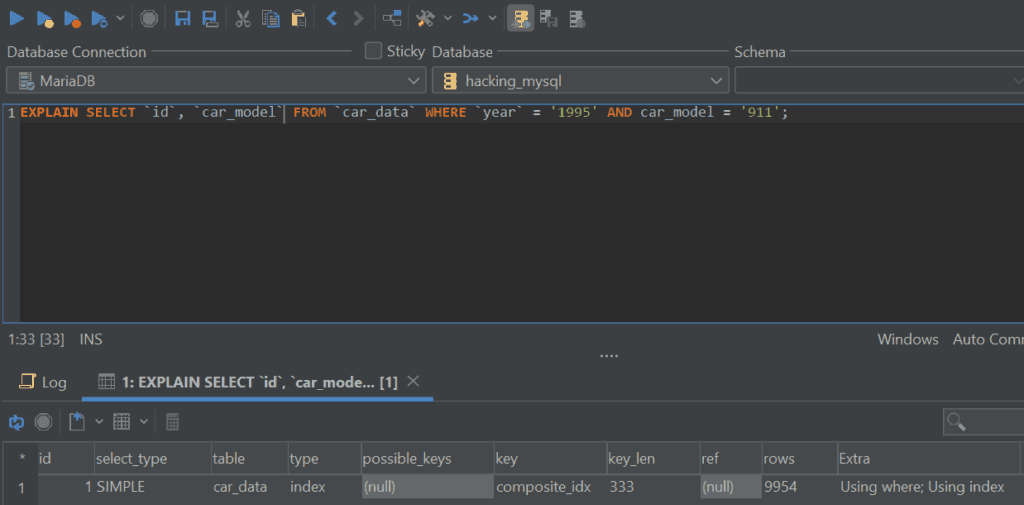
Task: Enable the Sticky checkbox
Action: pyautogui.click(x=373, y=51)
